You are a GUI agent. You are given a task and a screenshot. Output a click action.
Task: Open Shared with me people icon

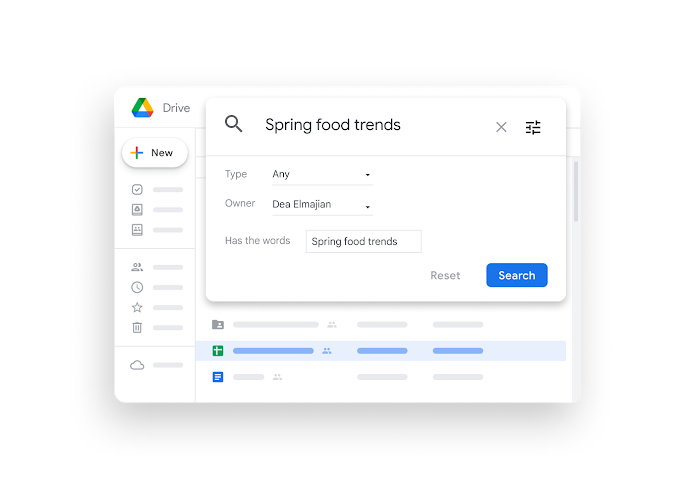click(137, 267)
